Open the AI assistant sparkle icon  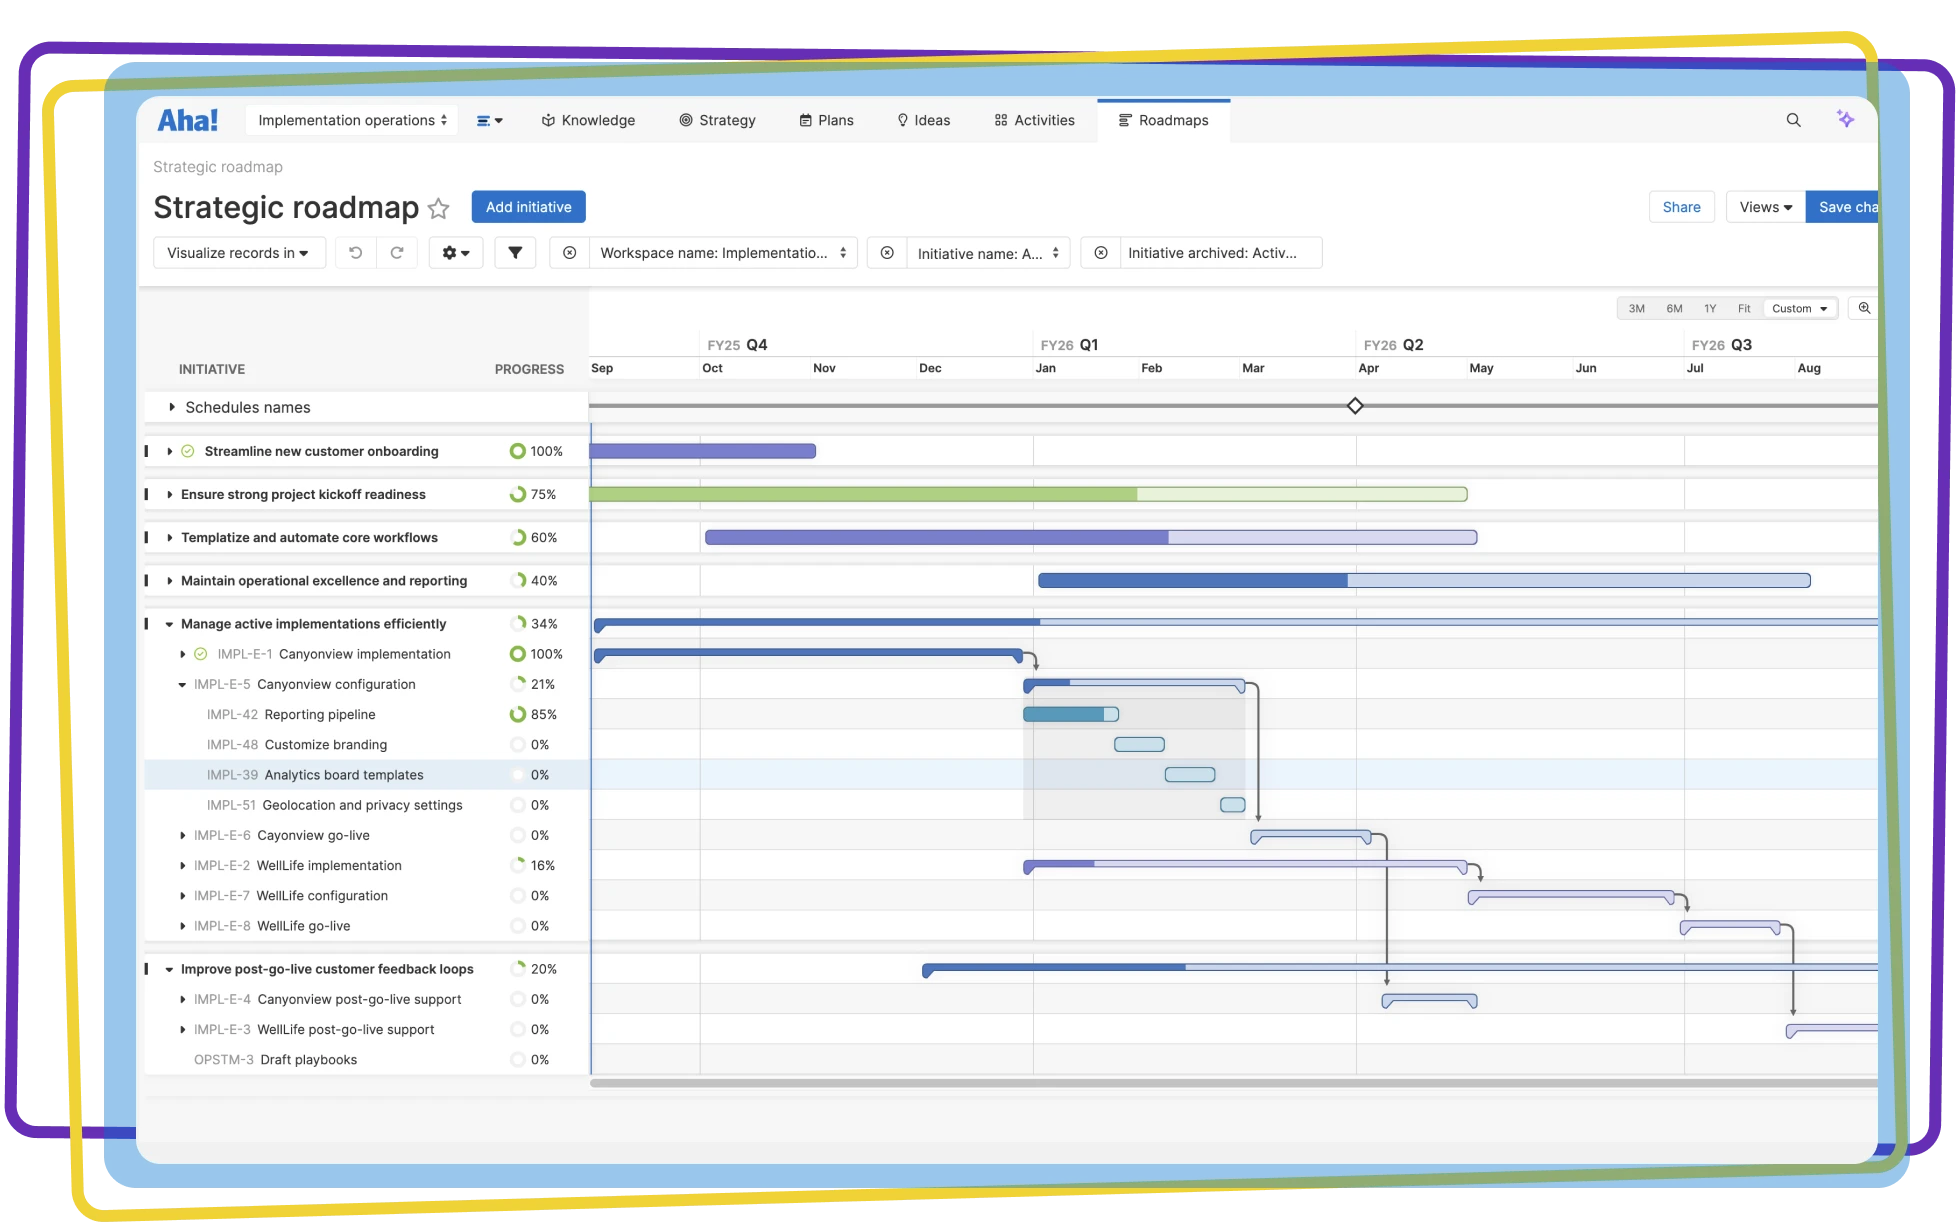click(x=1845, y=119)
